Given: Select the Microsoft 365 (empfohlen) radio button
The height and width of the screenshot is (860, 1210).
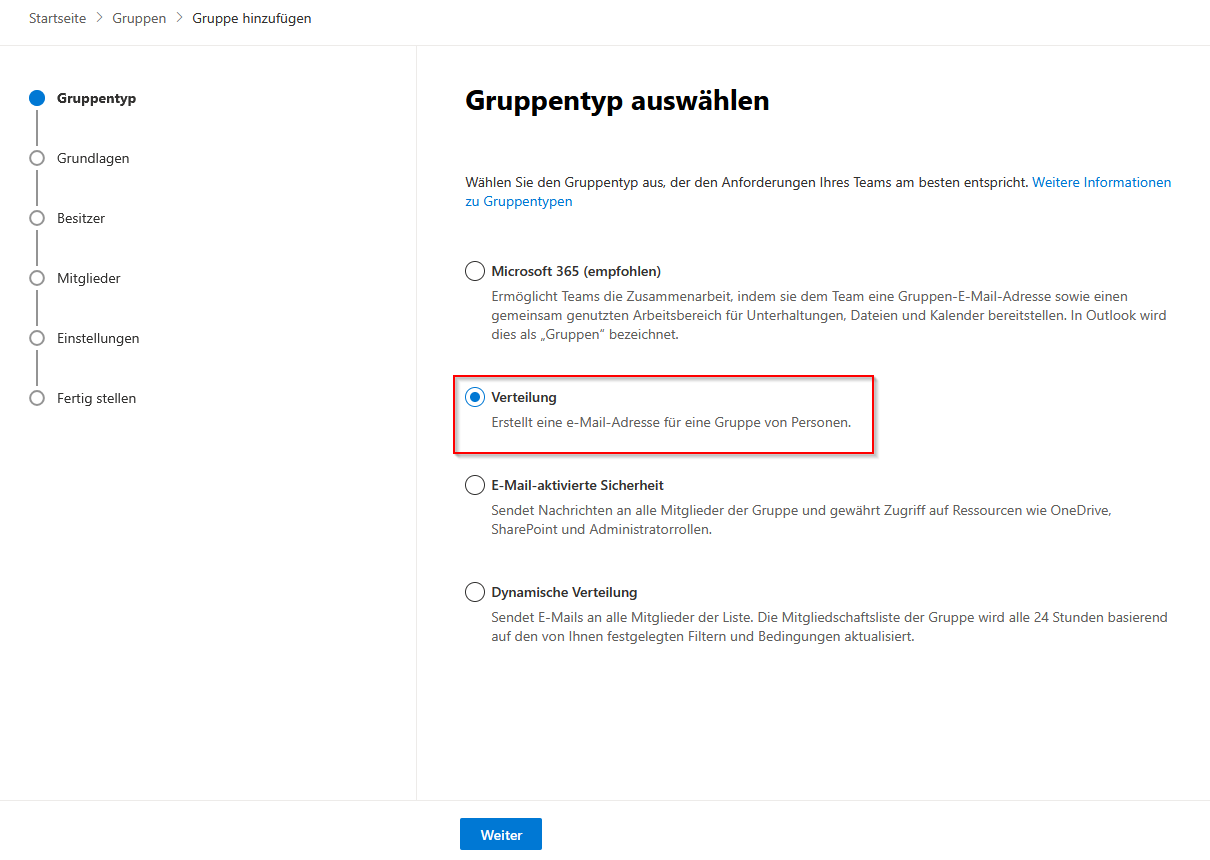Looking at the screenshot, I should [475, 271].
